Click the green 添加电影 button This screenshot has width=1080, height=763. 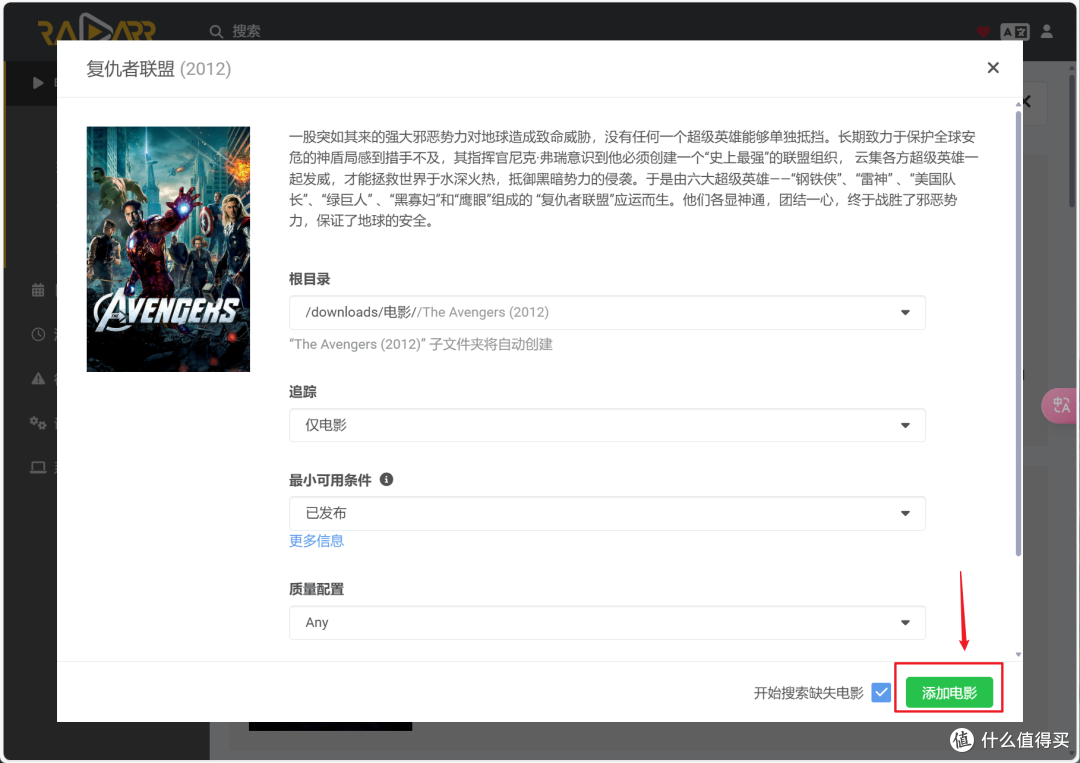pos(948,692)
